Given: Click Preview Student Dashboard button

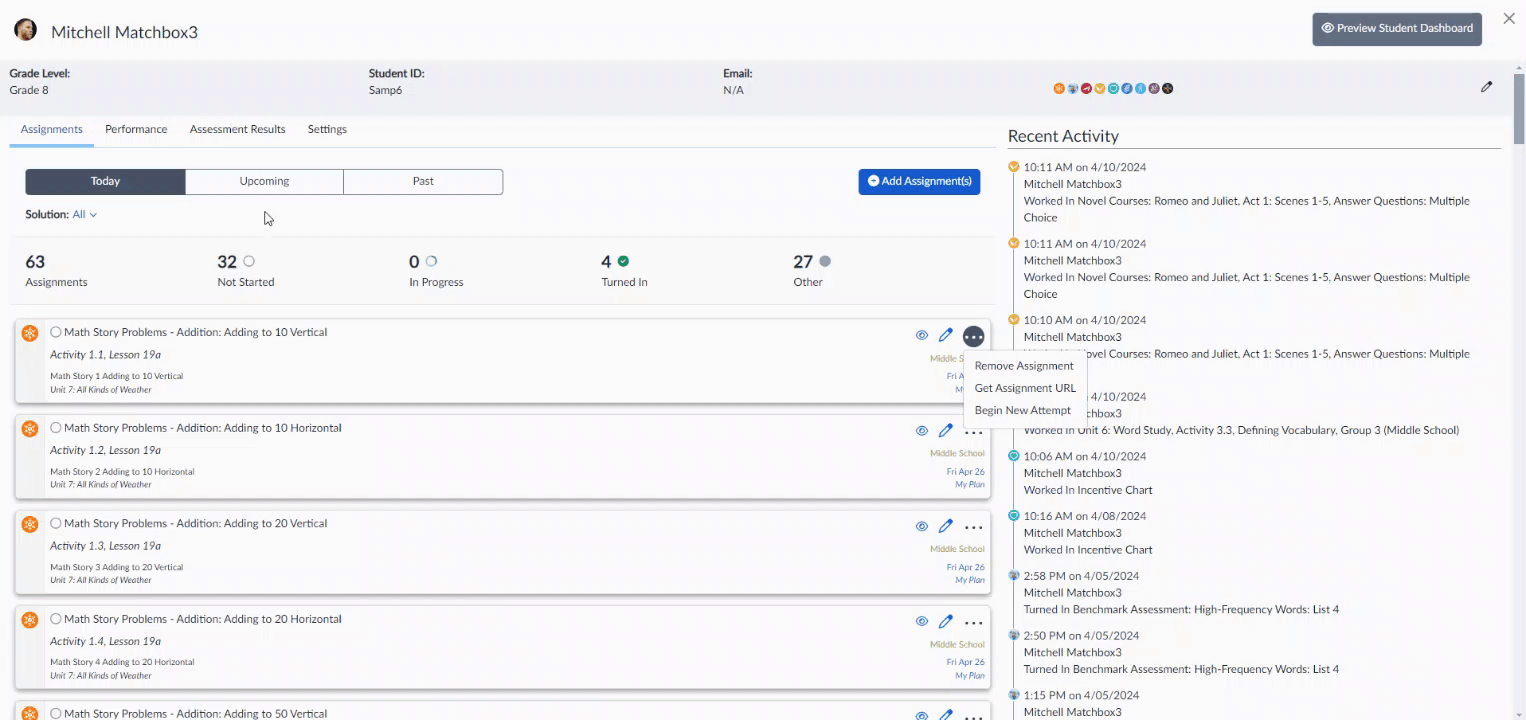Looking at the screenshot, I should tap(1397, 29).
